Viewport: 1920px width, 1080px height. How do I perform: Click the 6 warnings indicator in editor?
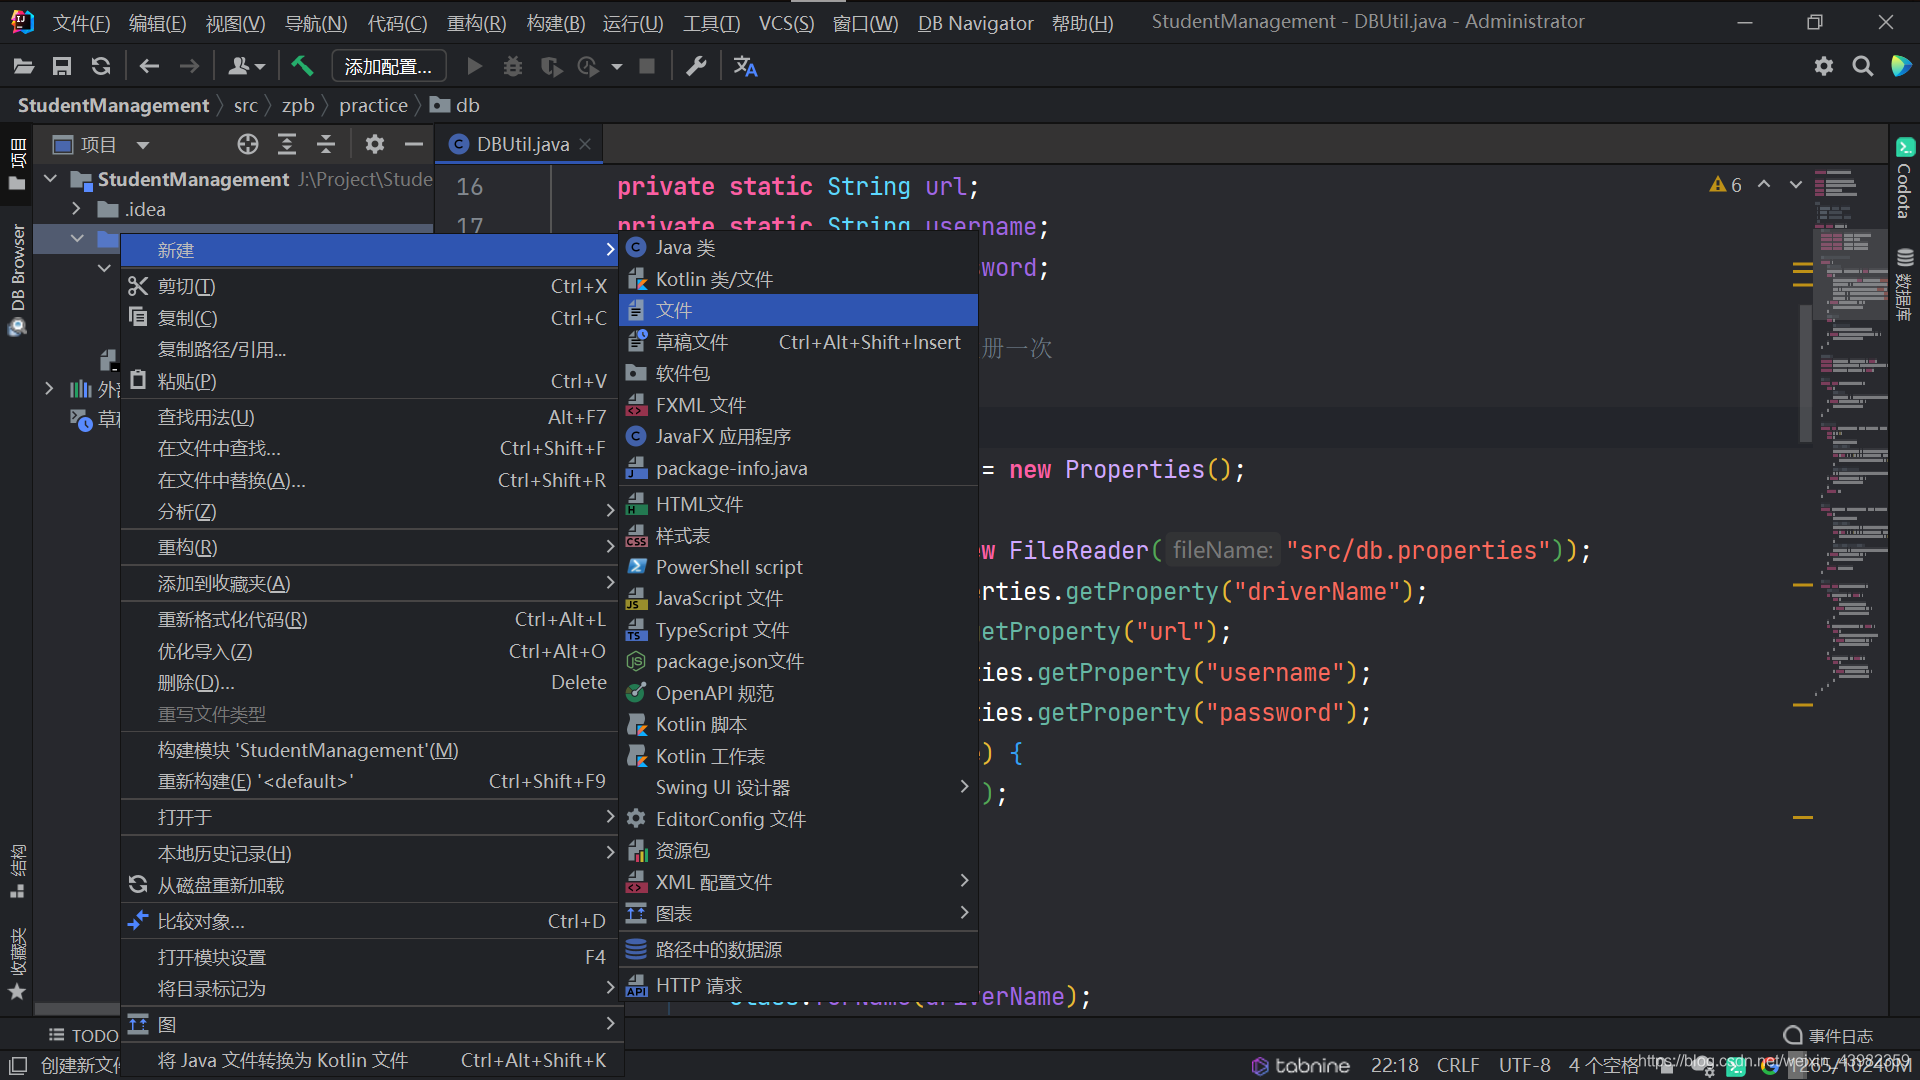pos(1726,185)
